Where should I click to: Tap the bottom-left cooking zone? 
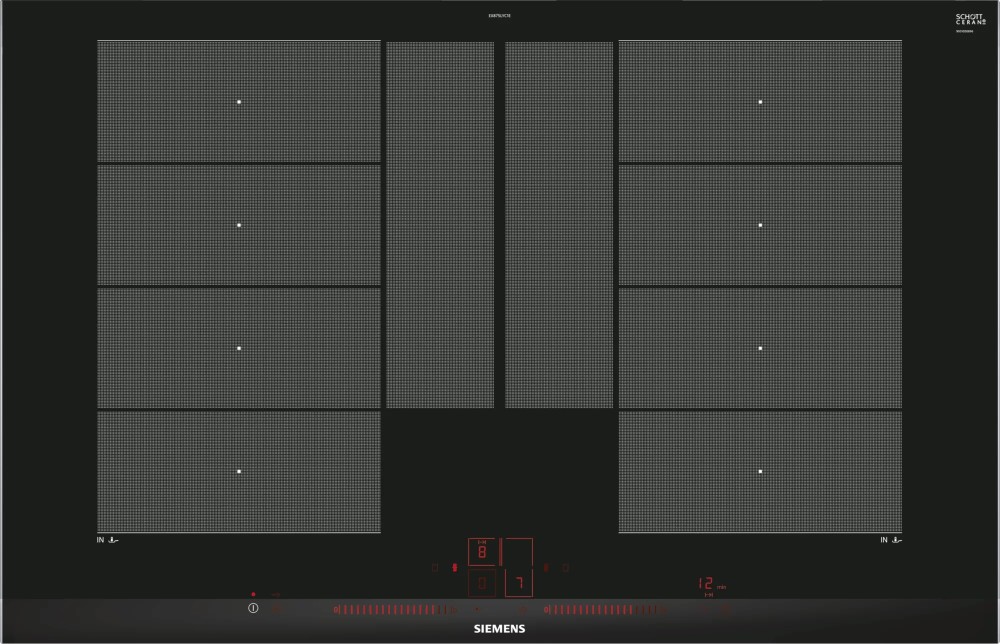[x=239, y=471]
